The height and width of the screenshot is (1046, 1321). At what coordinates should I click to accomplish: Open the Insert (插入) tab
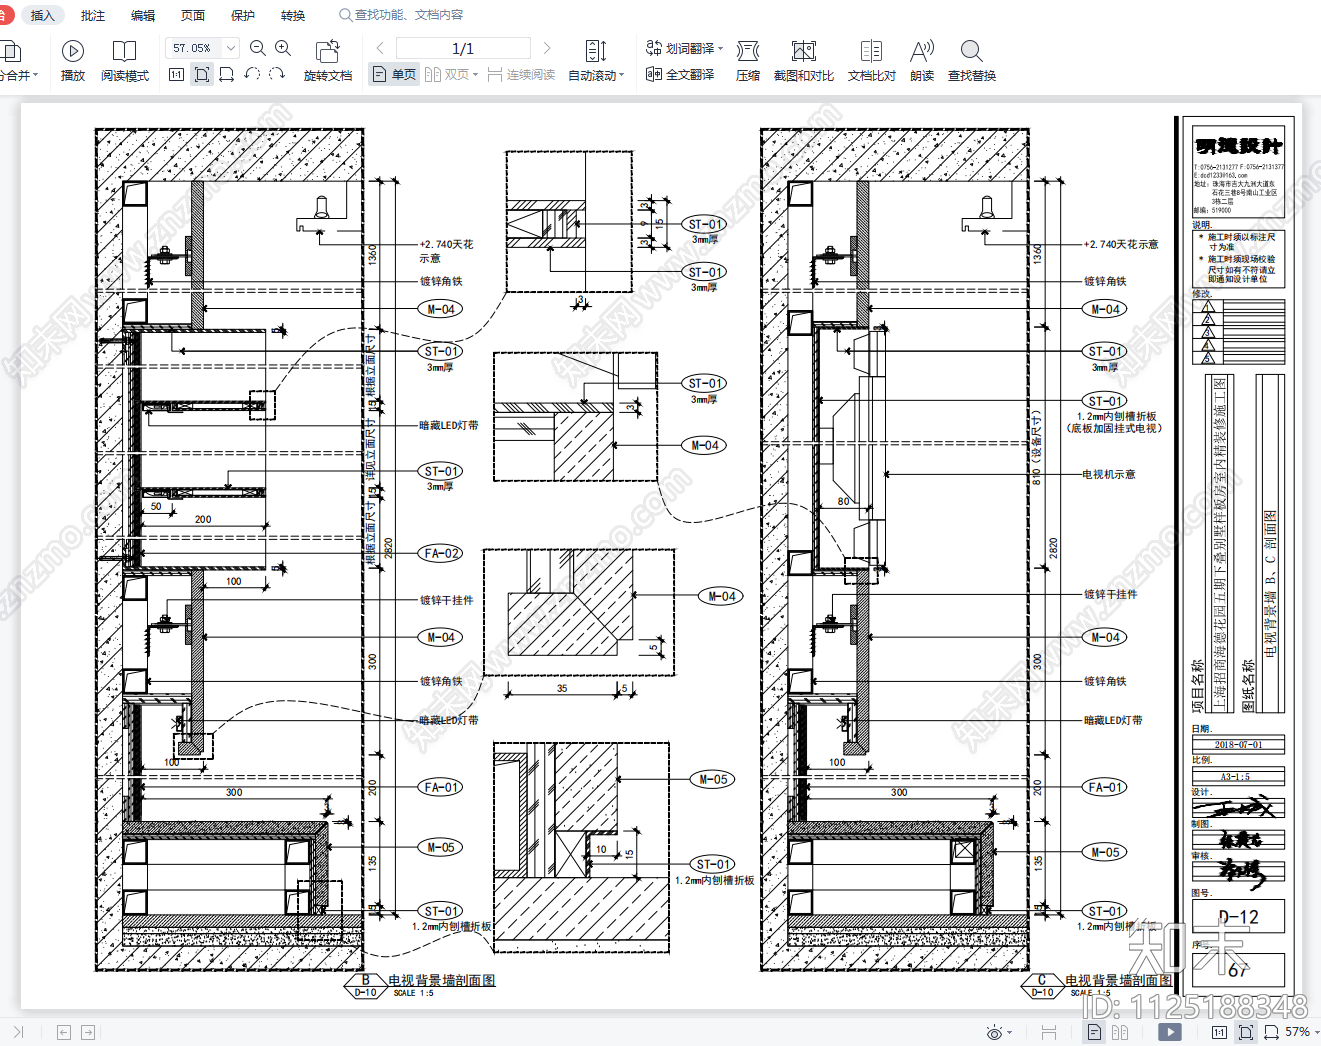(x=42, y=15)
